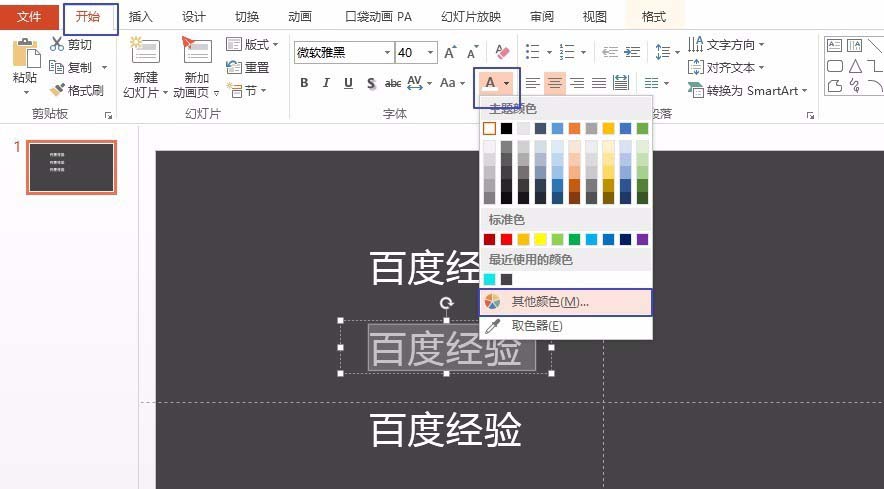
Task: Align text right
Action: [x=577, y=83]
